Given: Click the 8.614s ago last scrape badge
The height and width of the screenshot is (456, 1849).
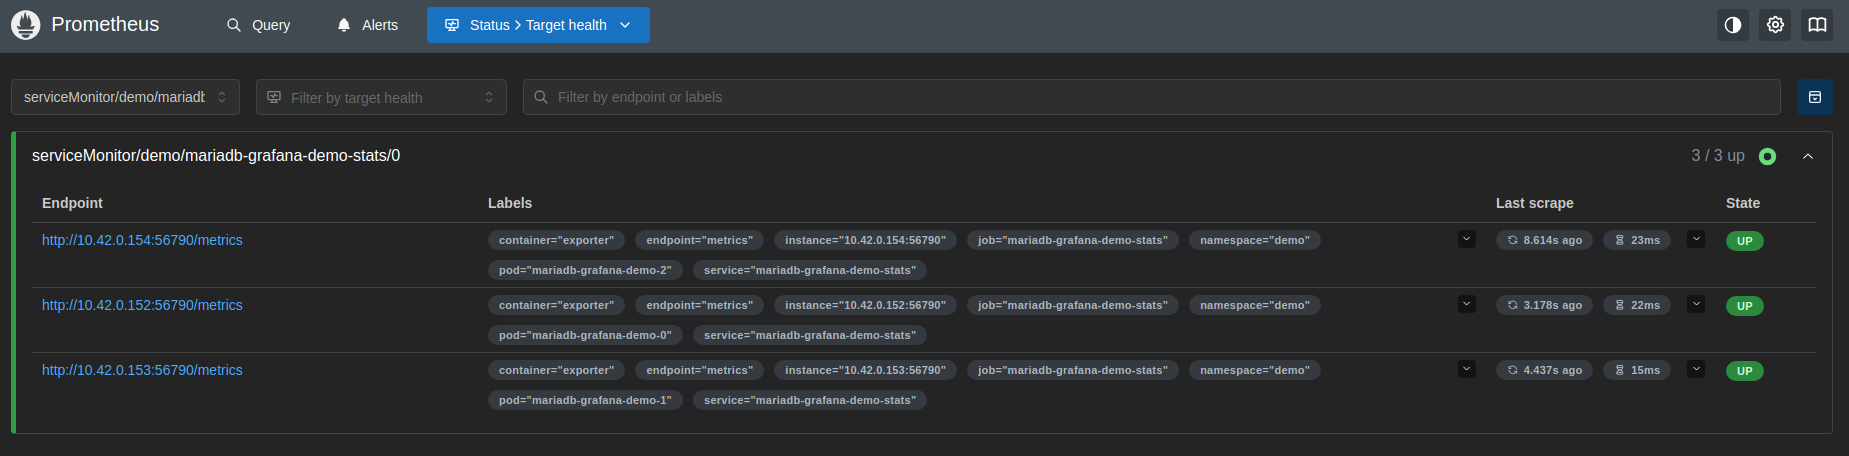Looking at the screenshot, I should (x=1544, y=240).
